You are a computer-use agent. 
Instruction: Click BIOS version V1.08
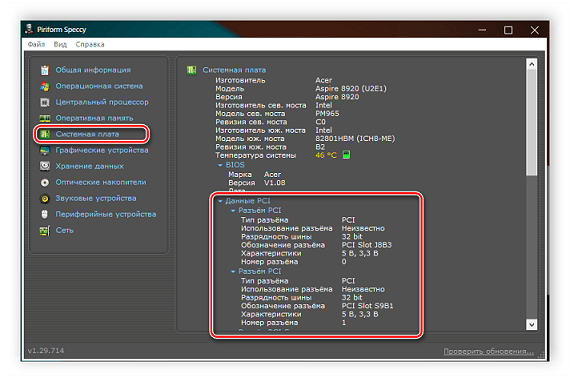pos(274,183)
